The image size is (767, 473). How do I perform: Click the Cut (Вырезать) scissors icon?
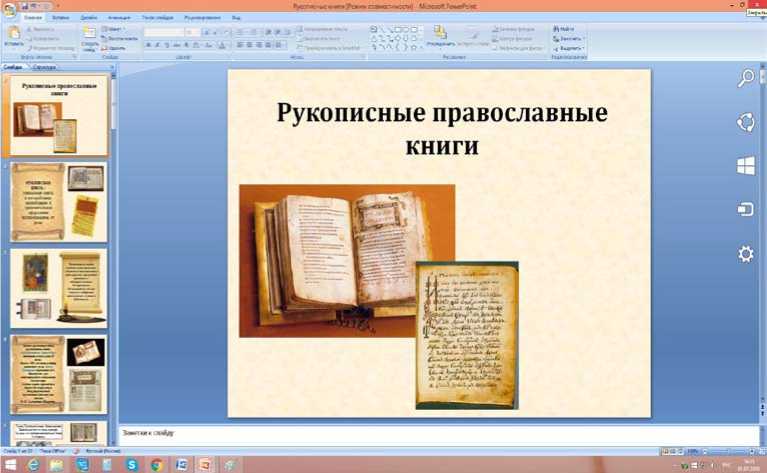[x=29, y=29]
